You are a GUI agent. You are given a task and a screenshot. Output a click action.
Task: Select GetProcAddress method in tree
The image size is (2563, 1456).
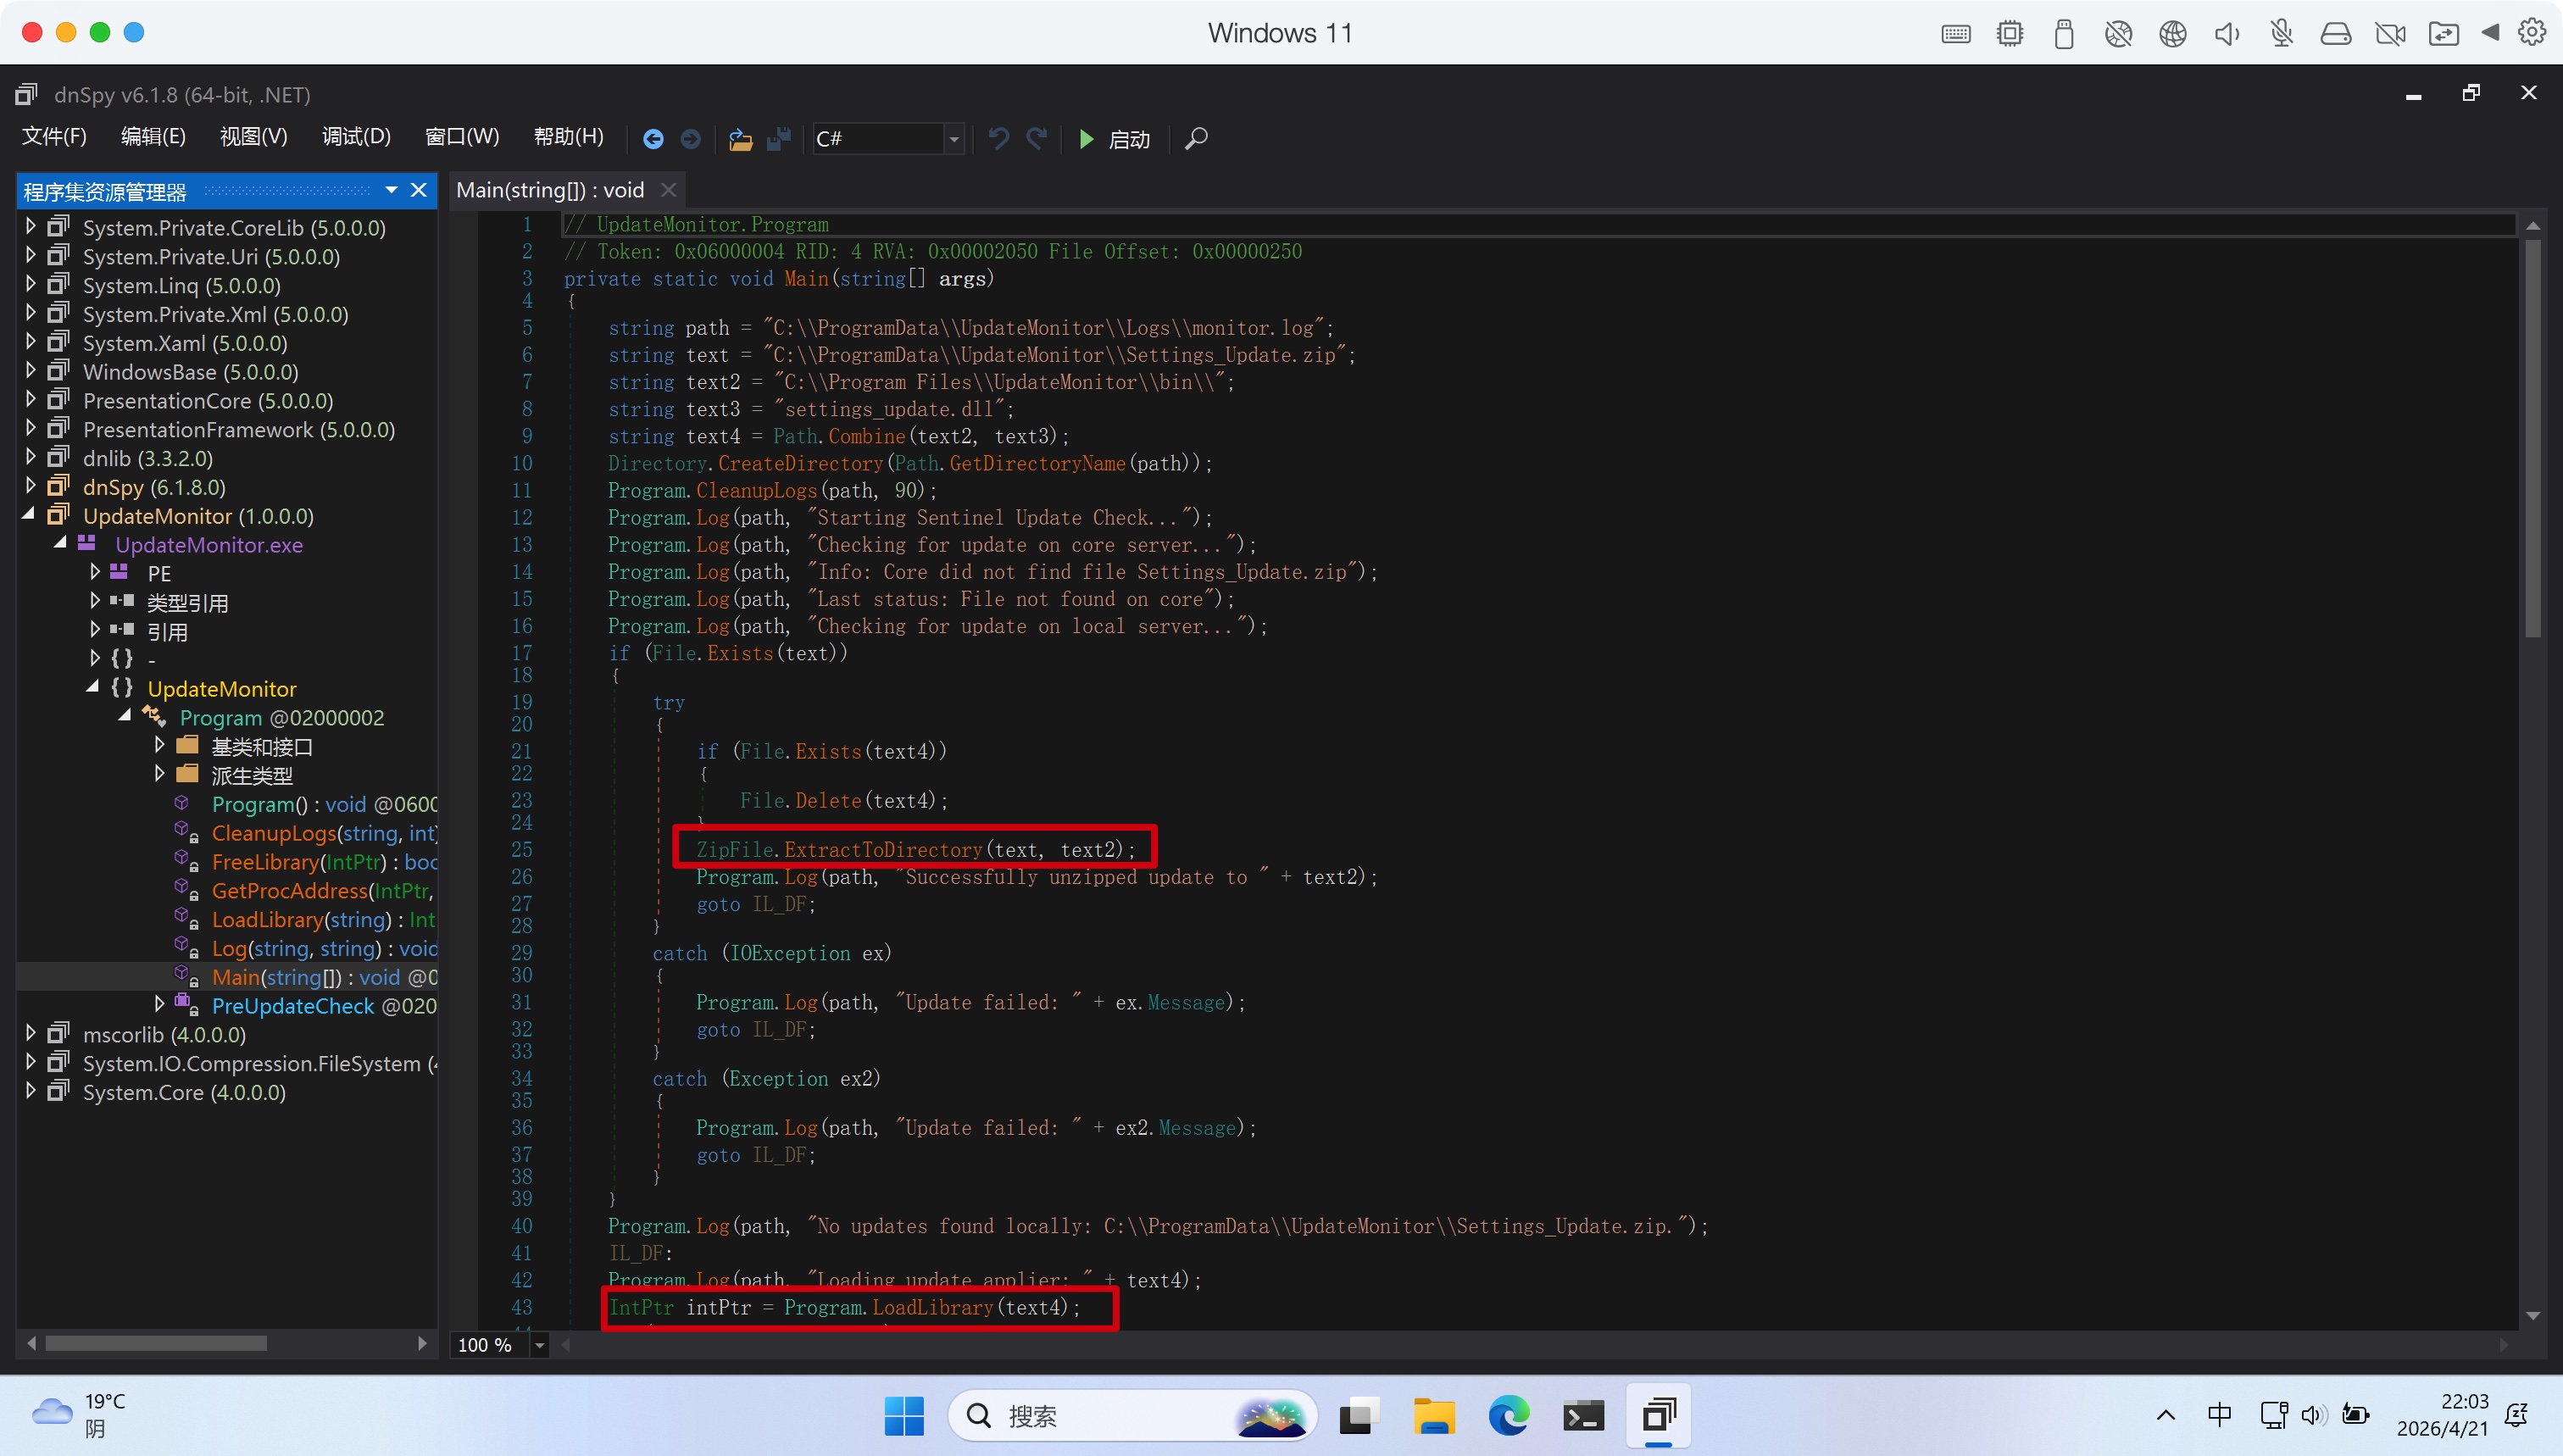point(324,891)
